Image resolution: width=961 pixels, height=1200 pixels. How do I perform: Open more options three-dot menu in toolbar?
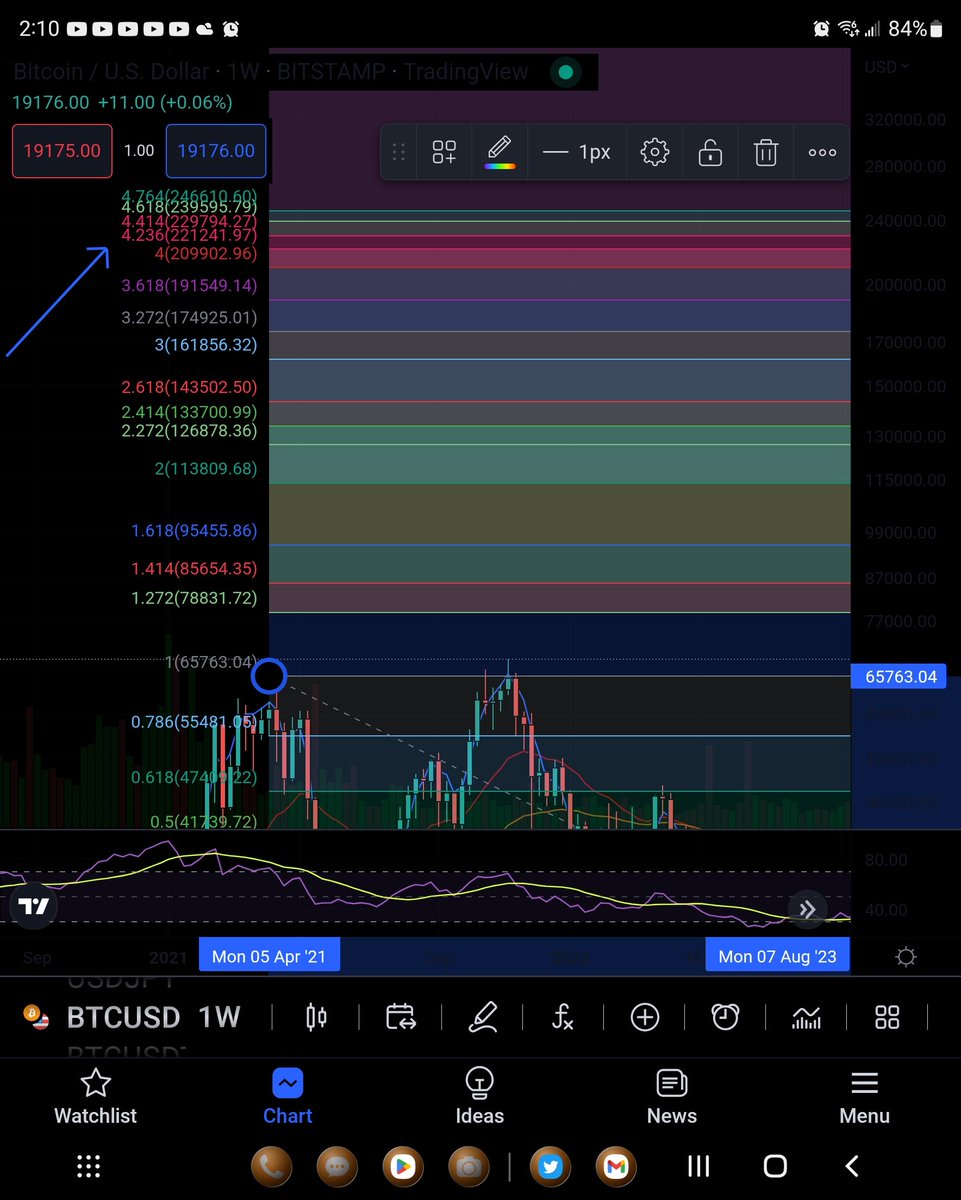(x=822, y=152)
